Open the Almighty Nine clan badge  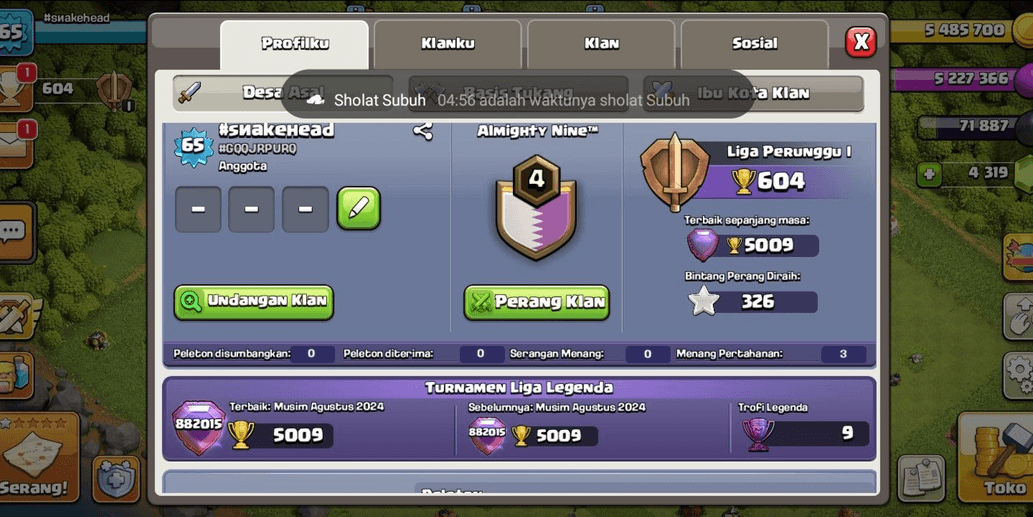tap(536, 207)
